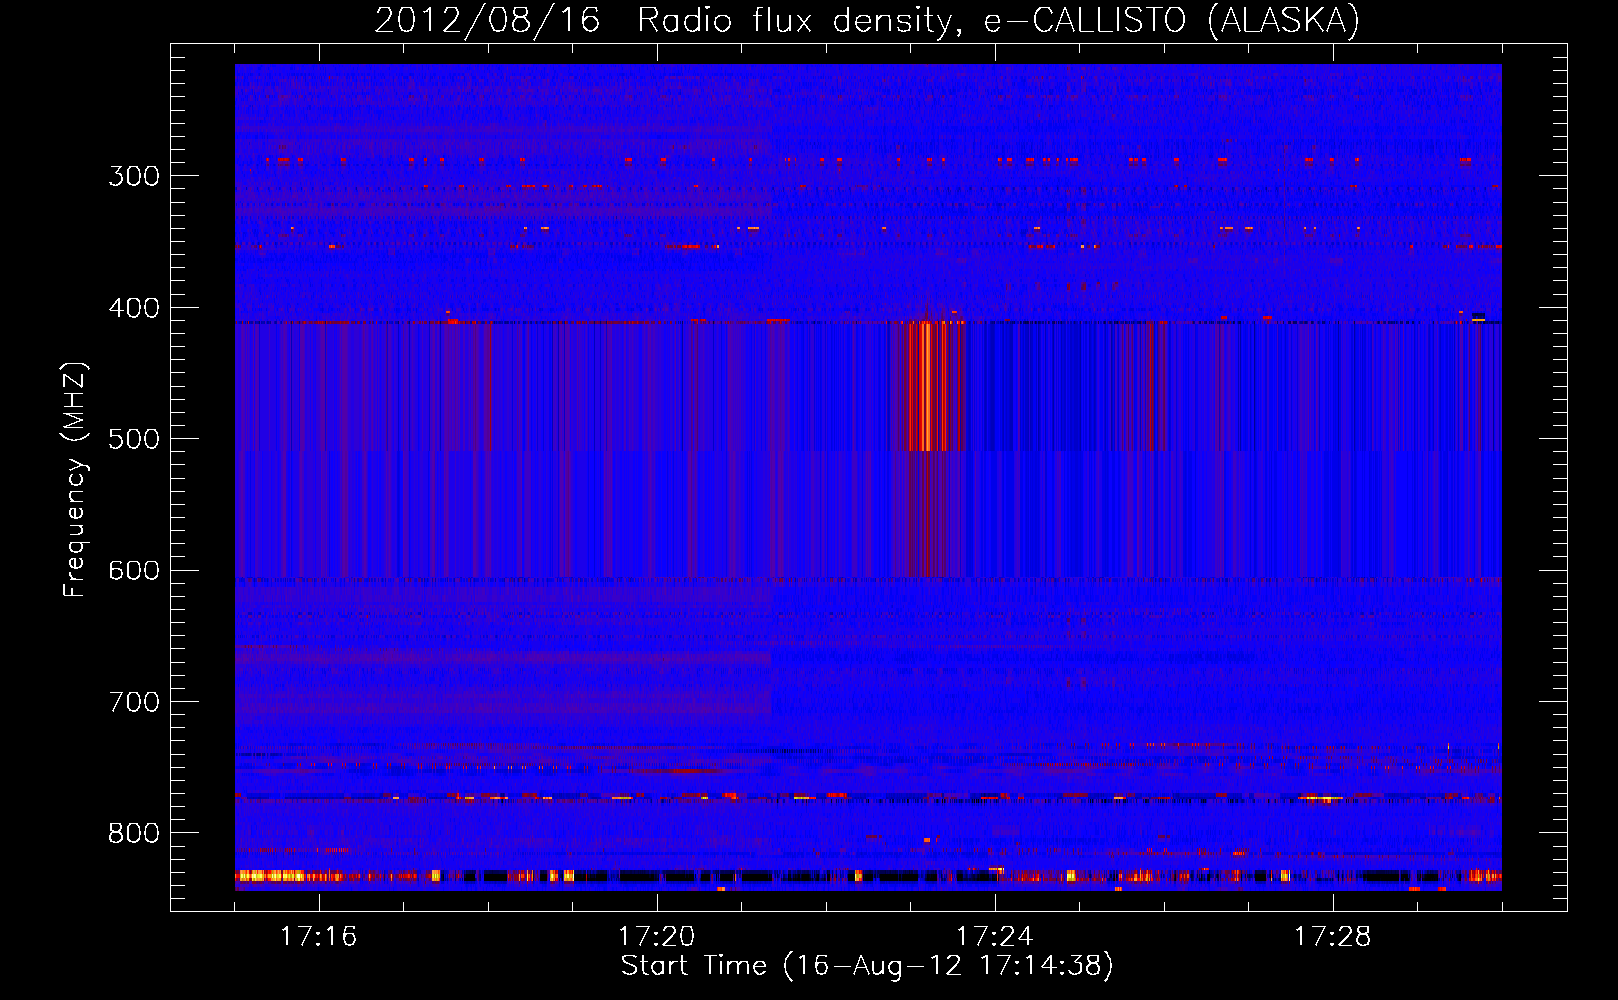Image resolution: width=1618 pixels, height=1000 pixels.
Task: Click the 700 frequency tick label
Action: point(134,702)
